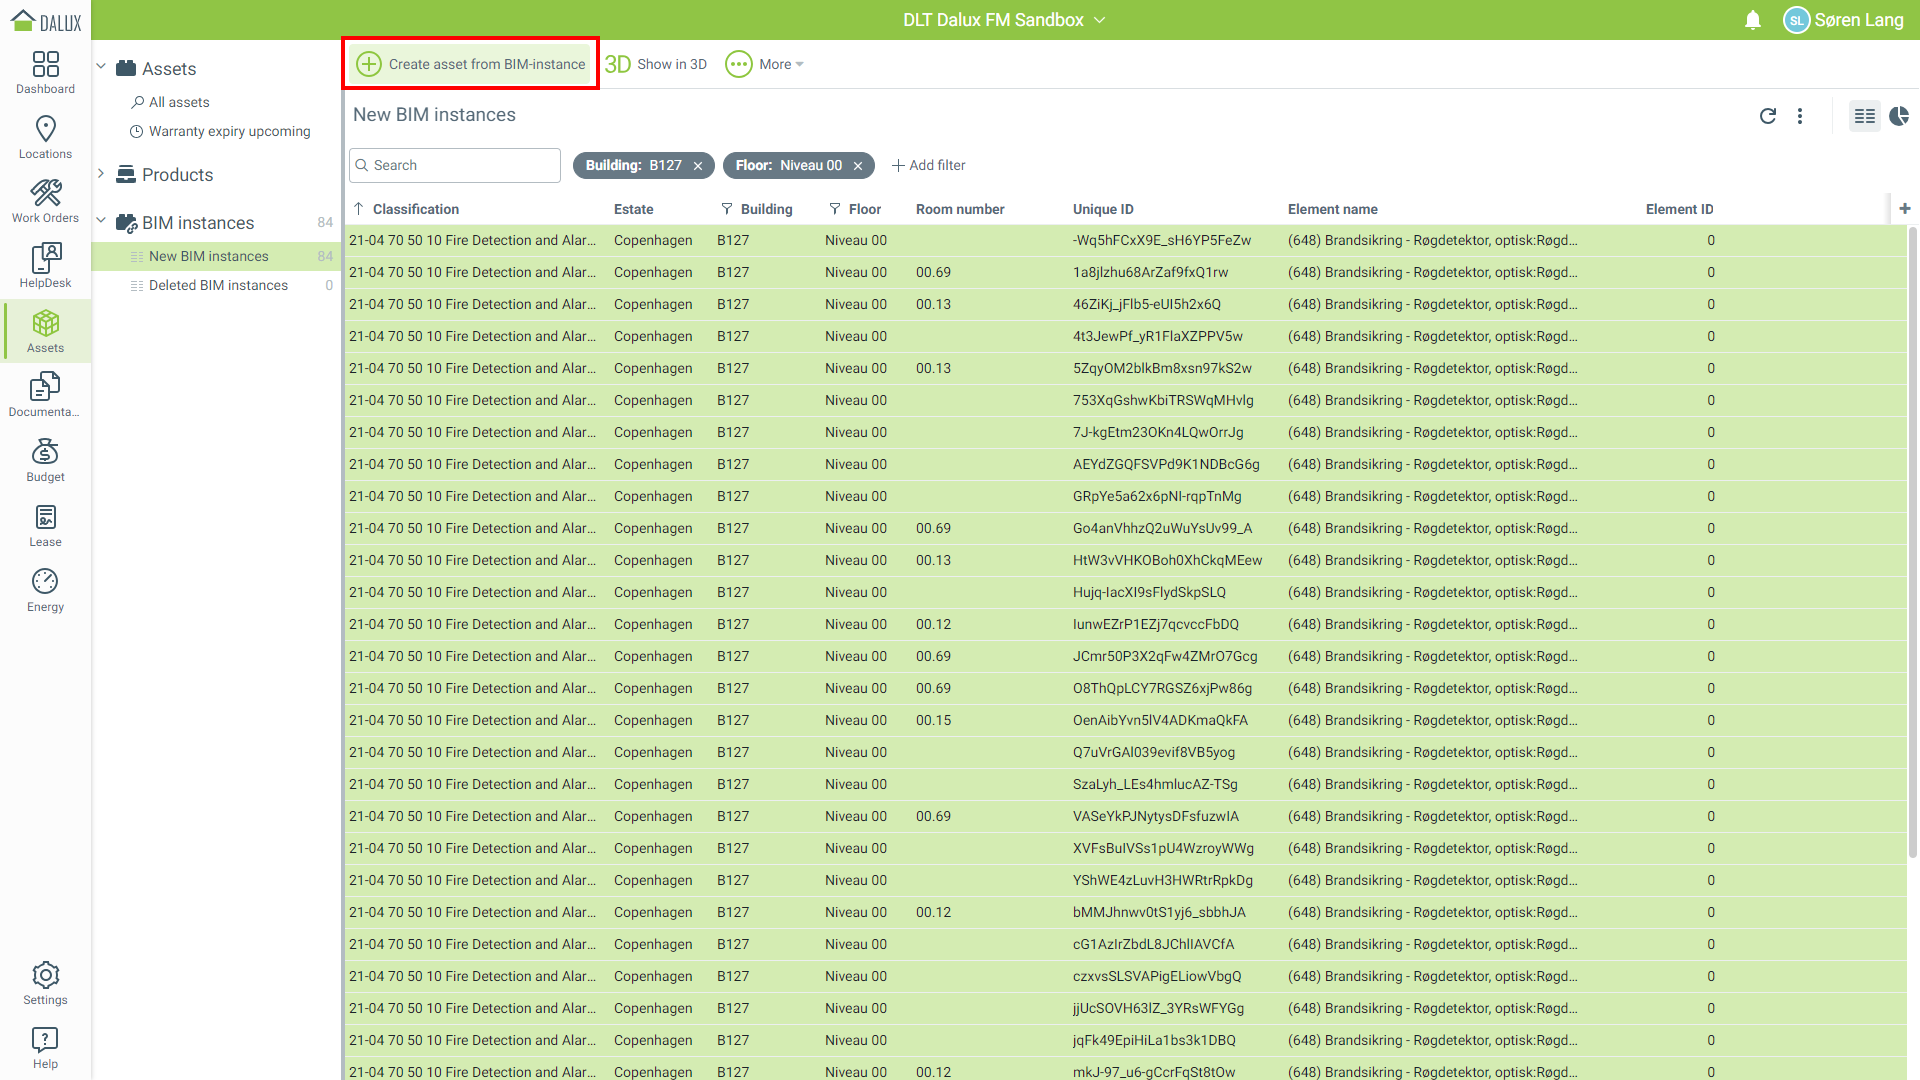This screenshot has height=1080, width=1920.
Task: Switch to list view icon
Action: (1864, 116)
